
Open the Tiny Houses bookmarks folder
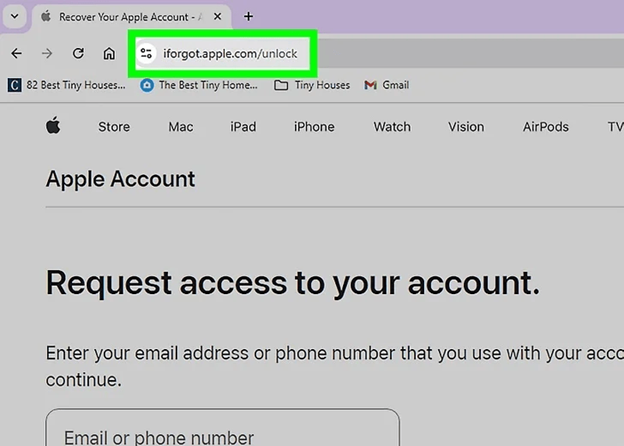pyautogui.click(x=312, y=85)
